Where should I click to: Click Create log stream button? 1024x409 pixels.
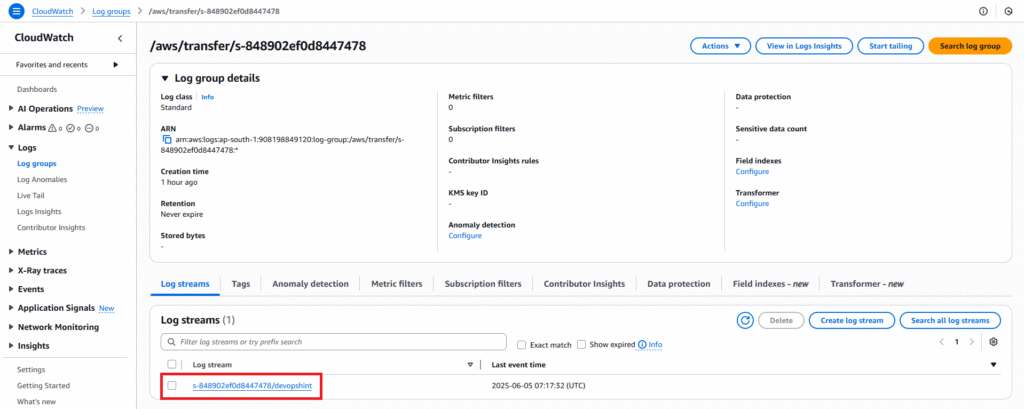852,321
